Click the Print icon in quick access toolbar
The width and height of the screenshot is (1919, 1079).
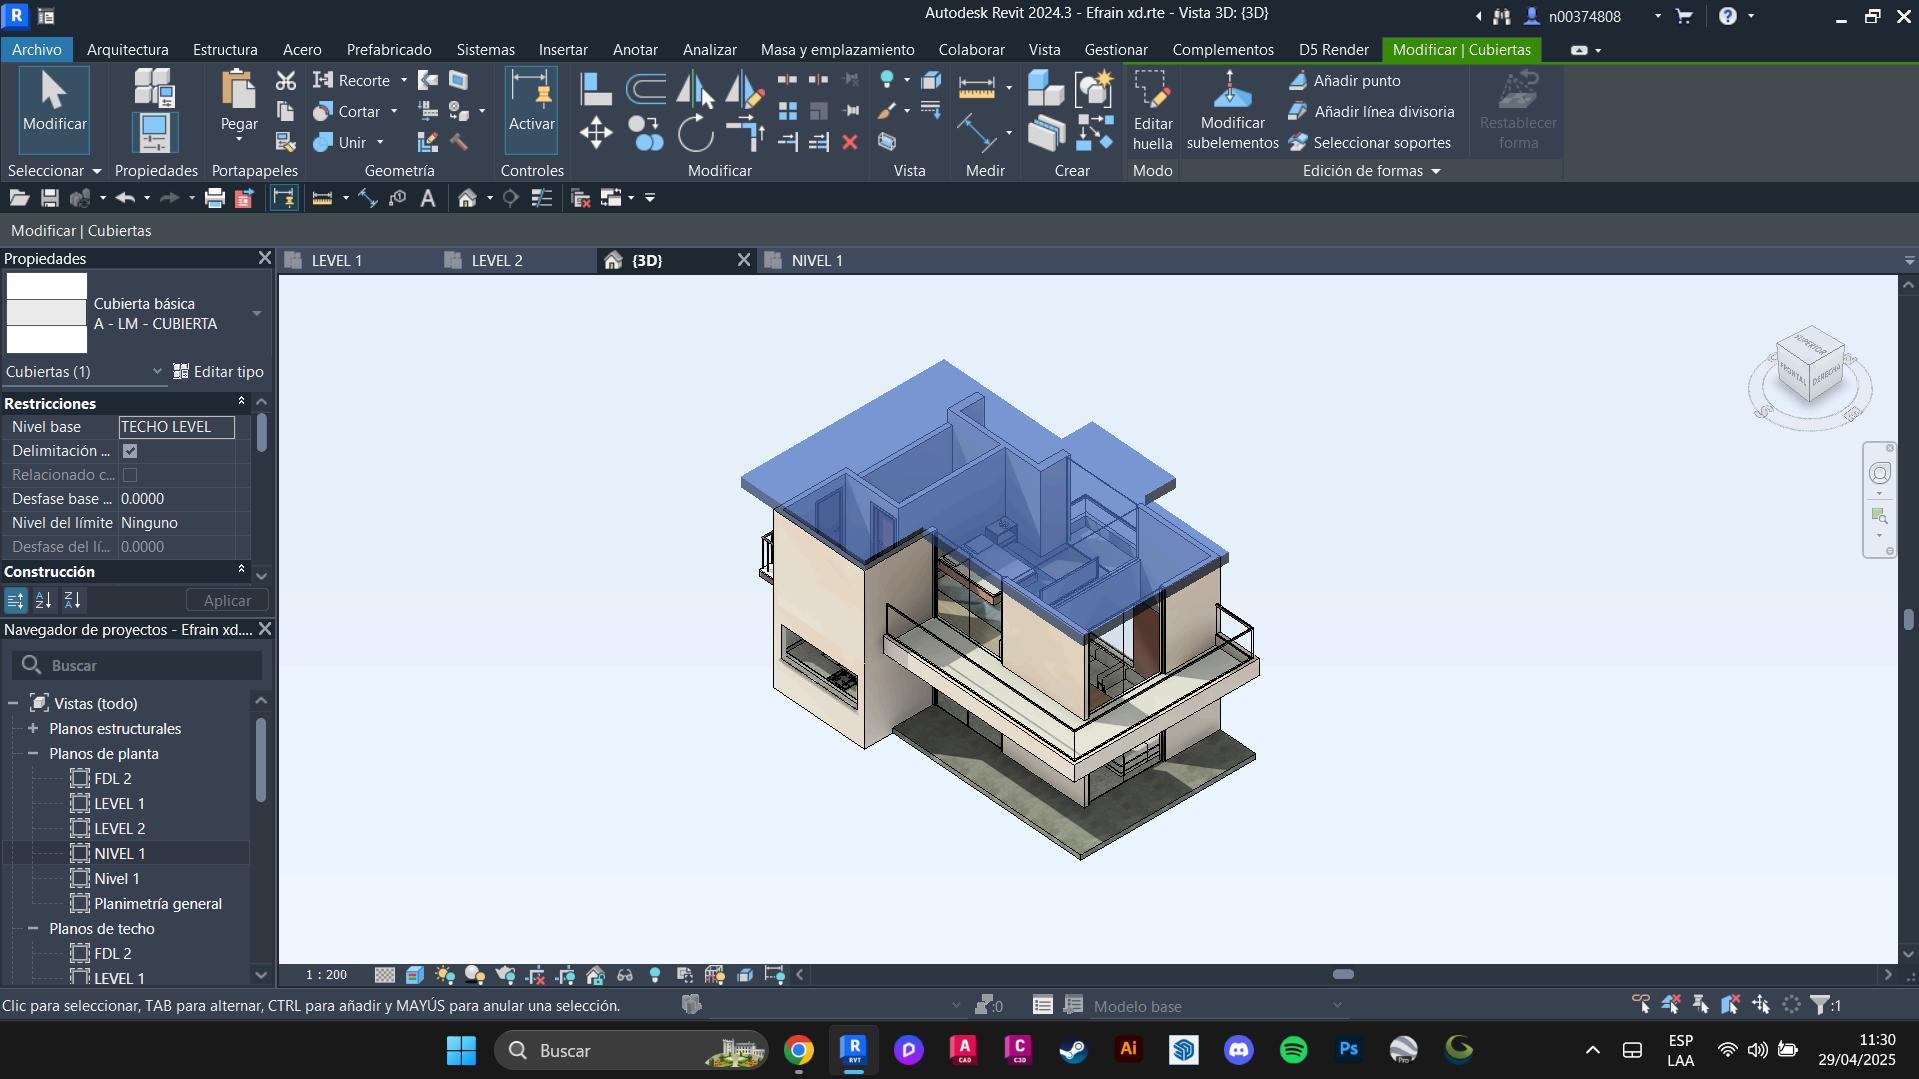tap(214, 198)
